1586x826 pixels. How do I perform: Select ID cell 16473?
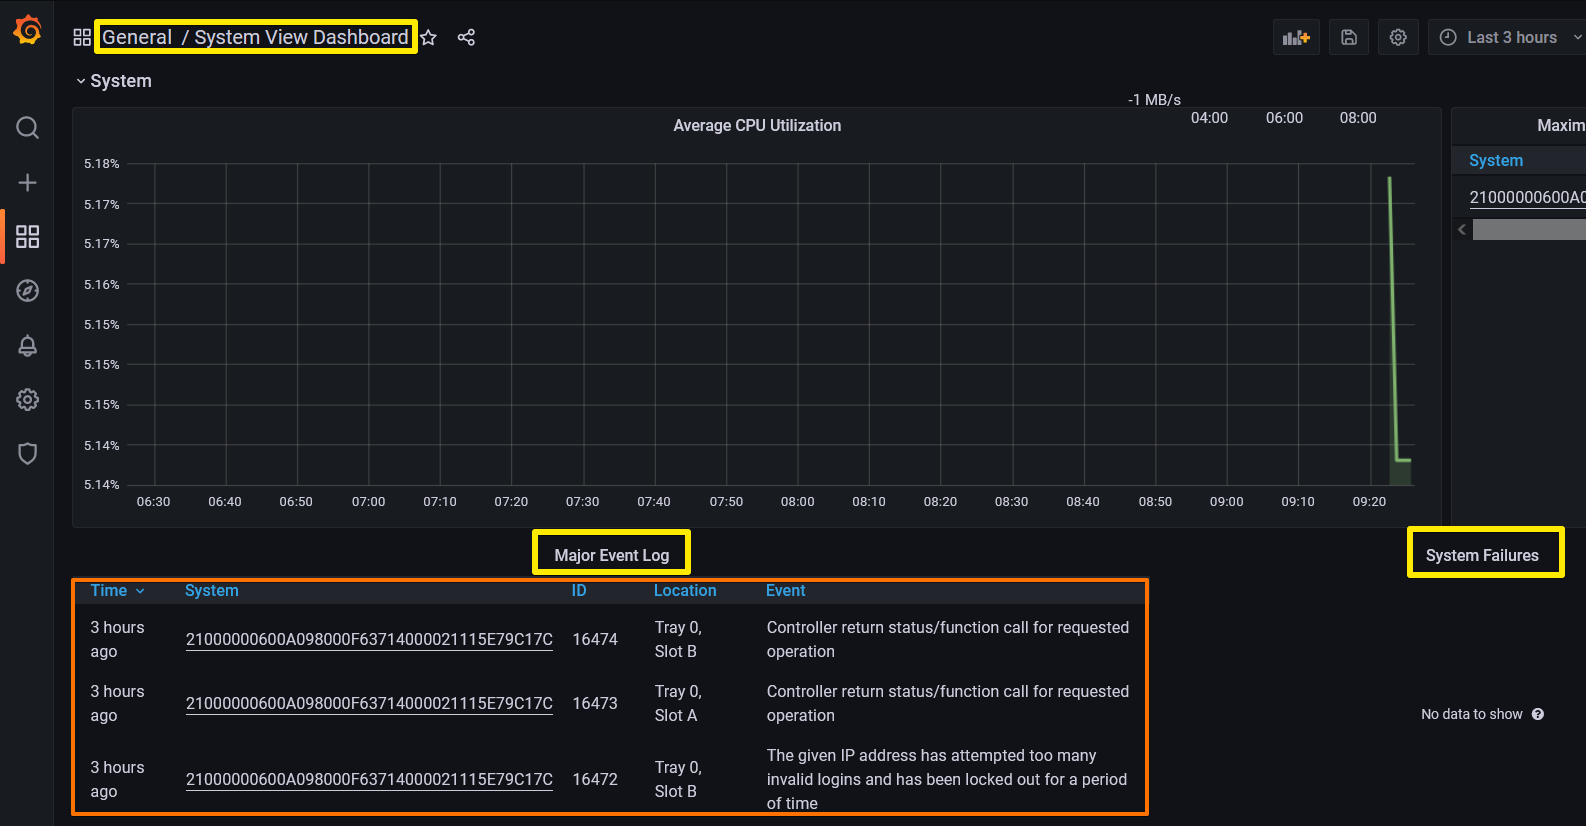[595, 704]
